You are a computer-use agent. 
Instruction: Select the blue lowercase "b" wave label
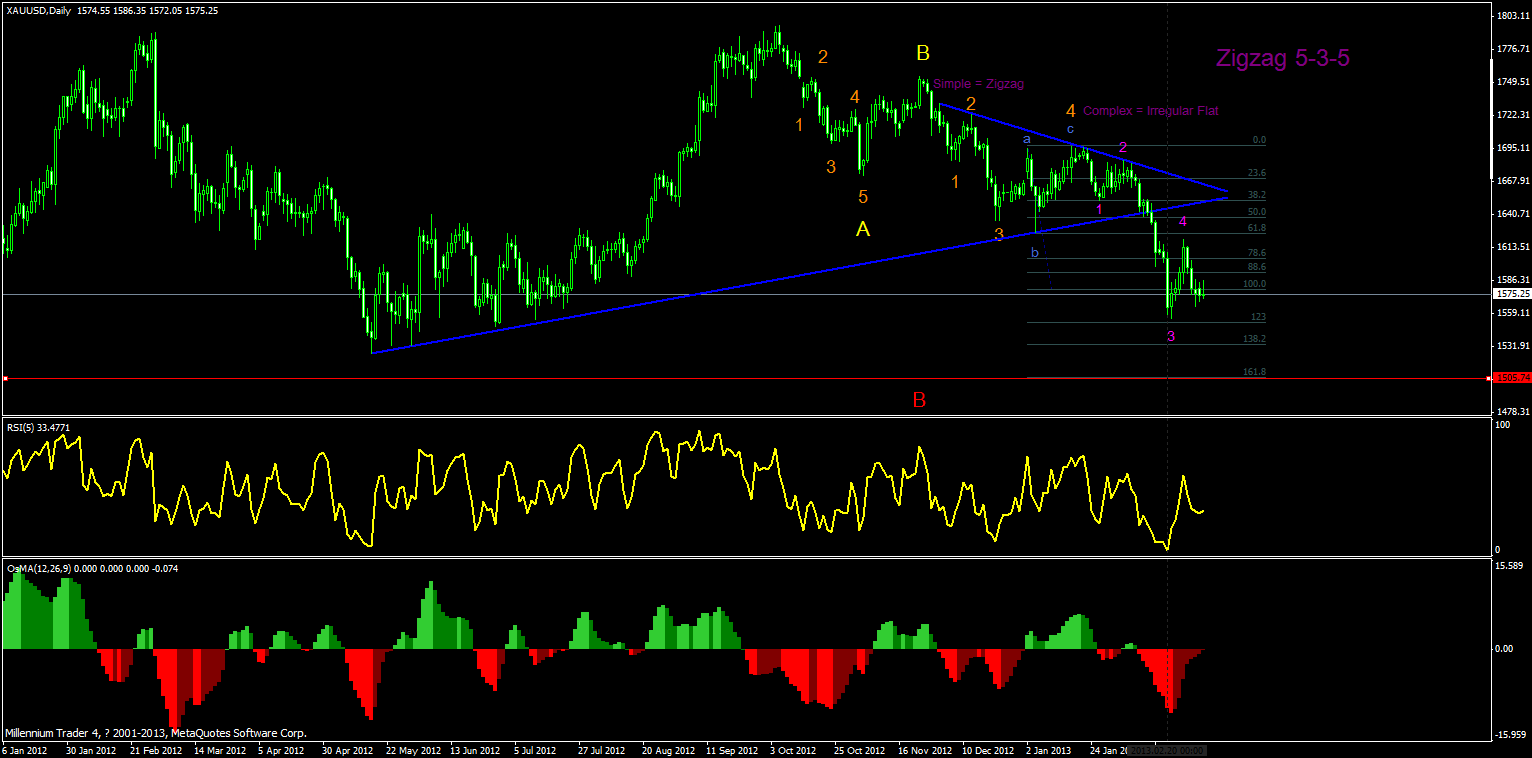click(x=1035, y=253)
